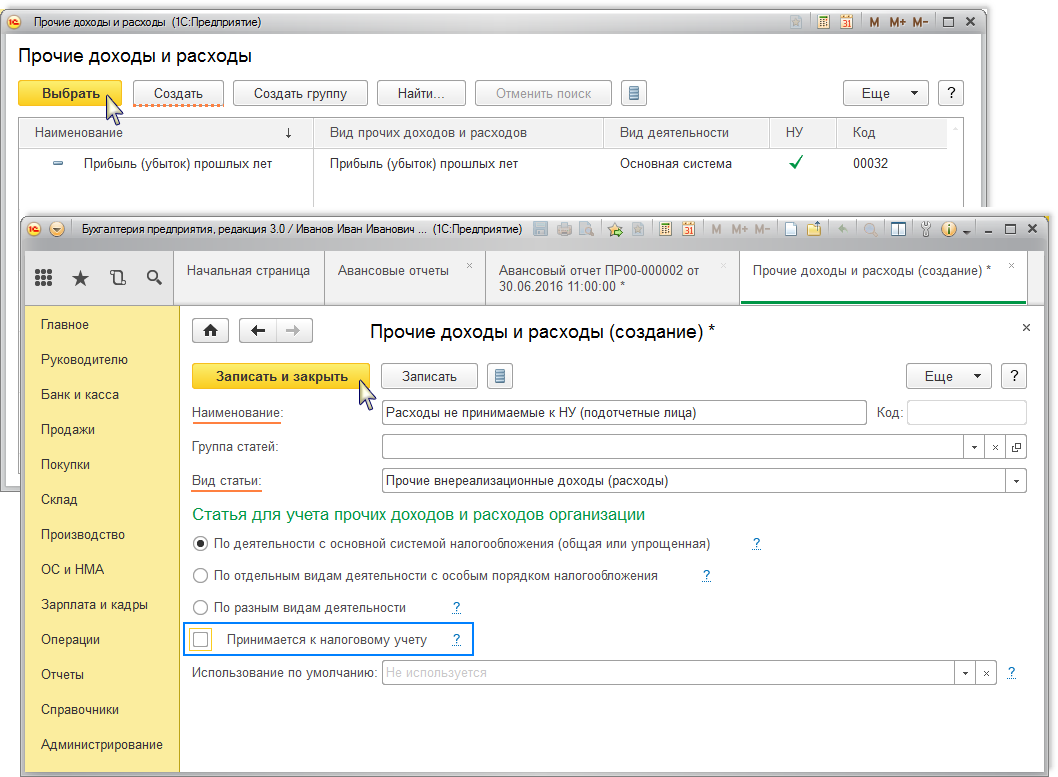Screen dimensions: 1058x777
Task: Click the orange information icon
Action: (x=949, y=229)
